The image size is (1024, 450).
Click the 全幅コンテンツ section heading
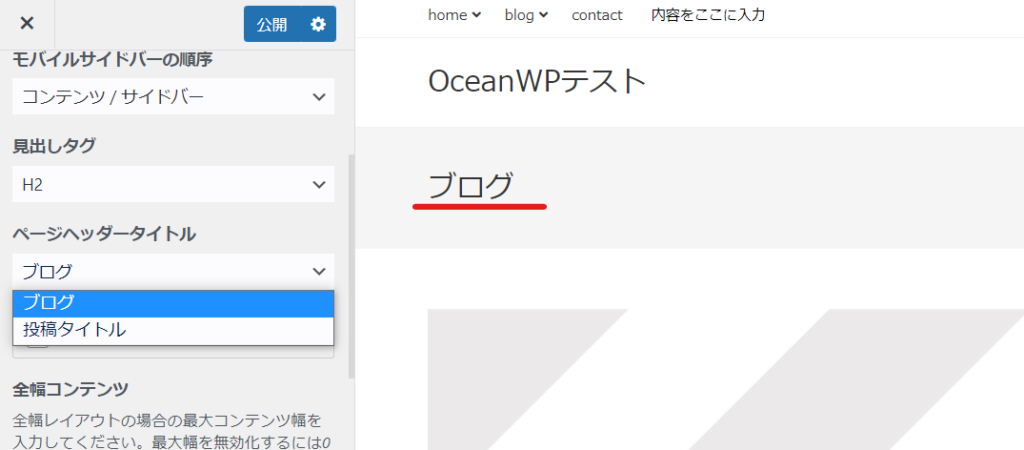pos(71,390)
